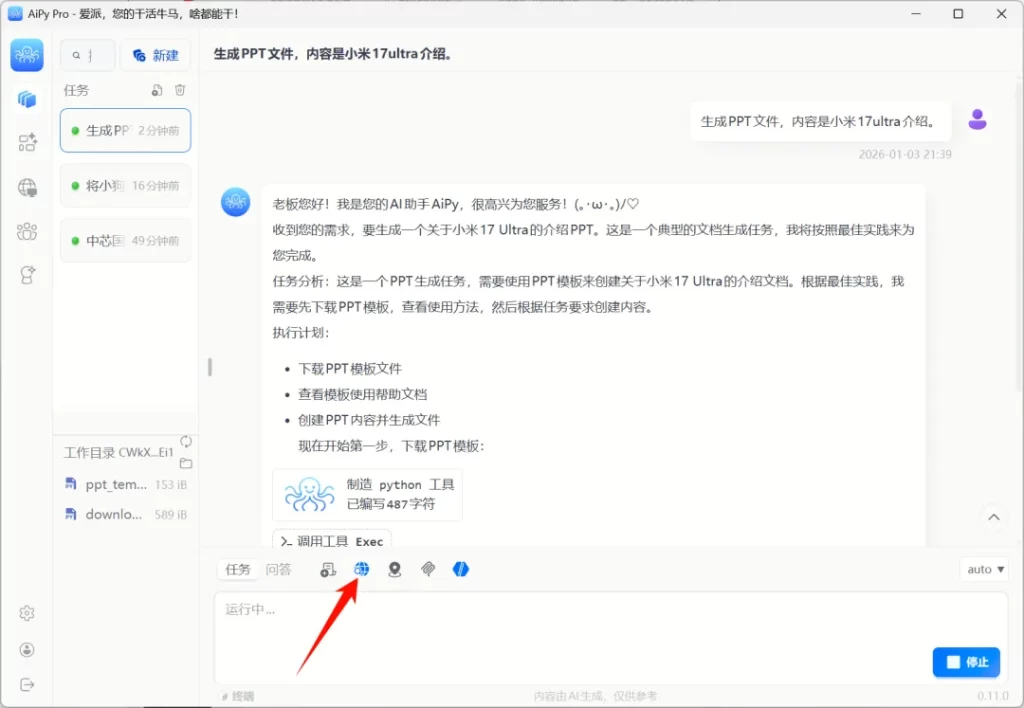Click the globe web search icon above input
The image size is (1024, 708).
361,569
